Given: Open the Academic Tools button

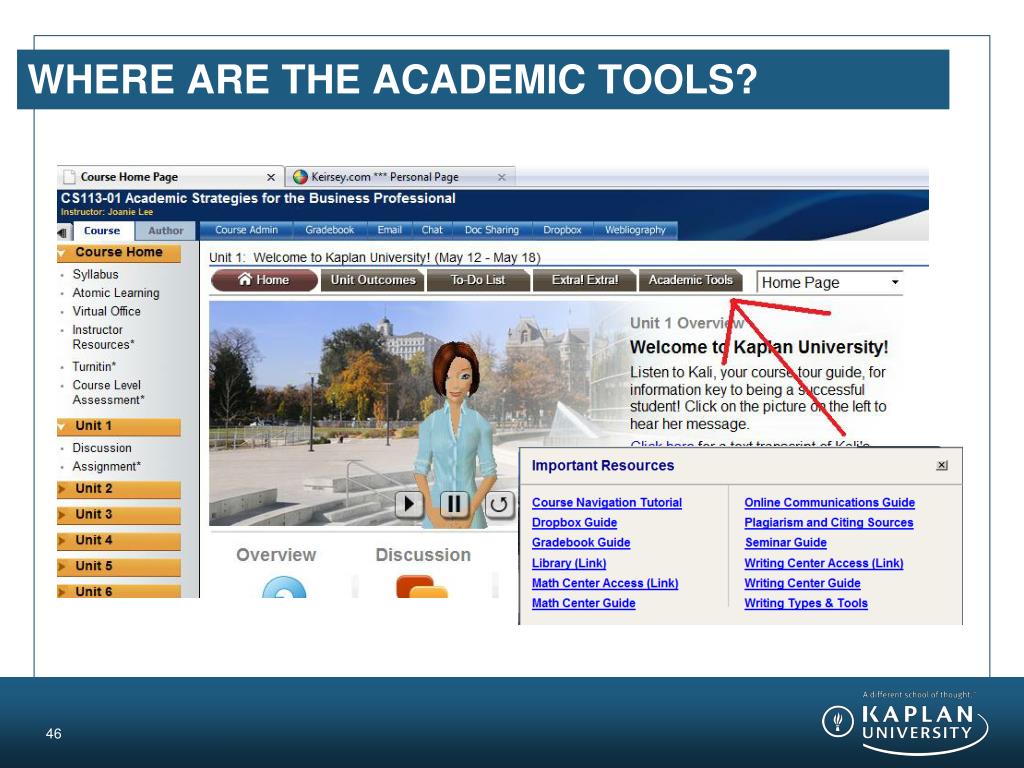Looking at the screenshot, I should click(690, 280).
